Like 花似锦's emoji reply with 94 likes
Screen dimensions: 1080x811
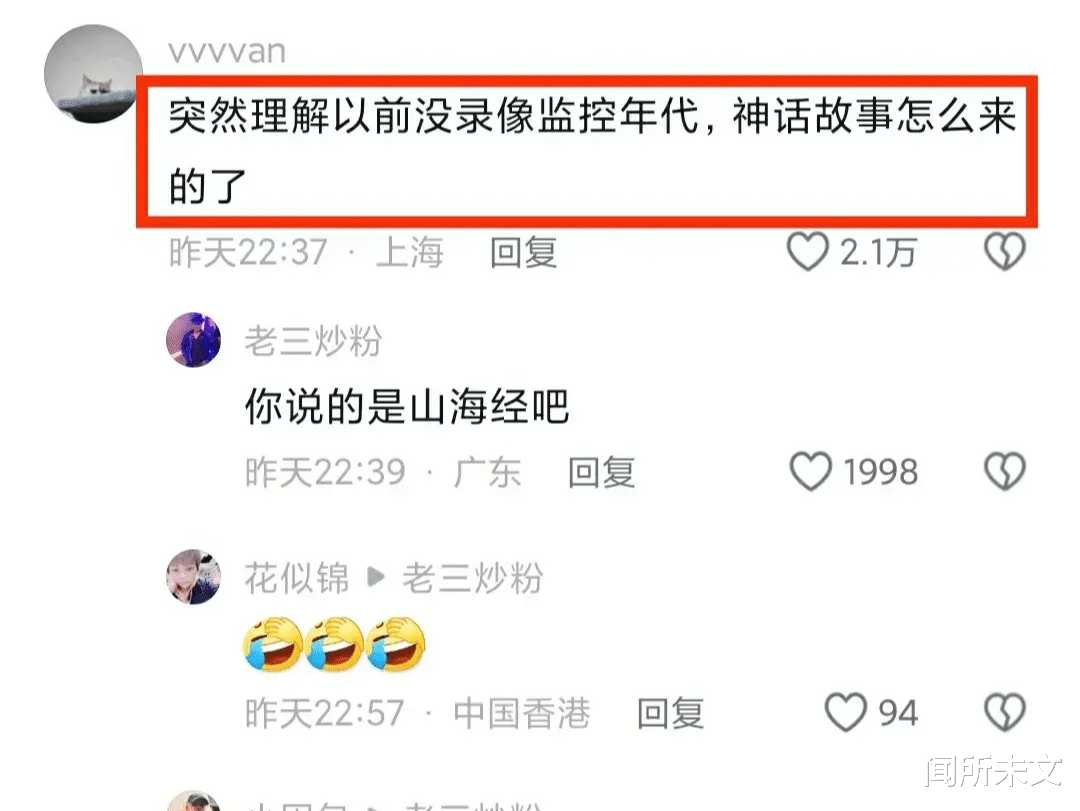(846, 712)
